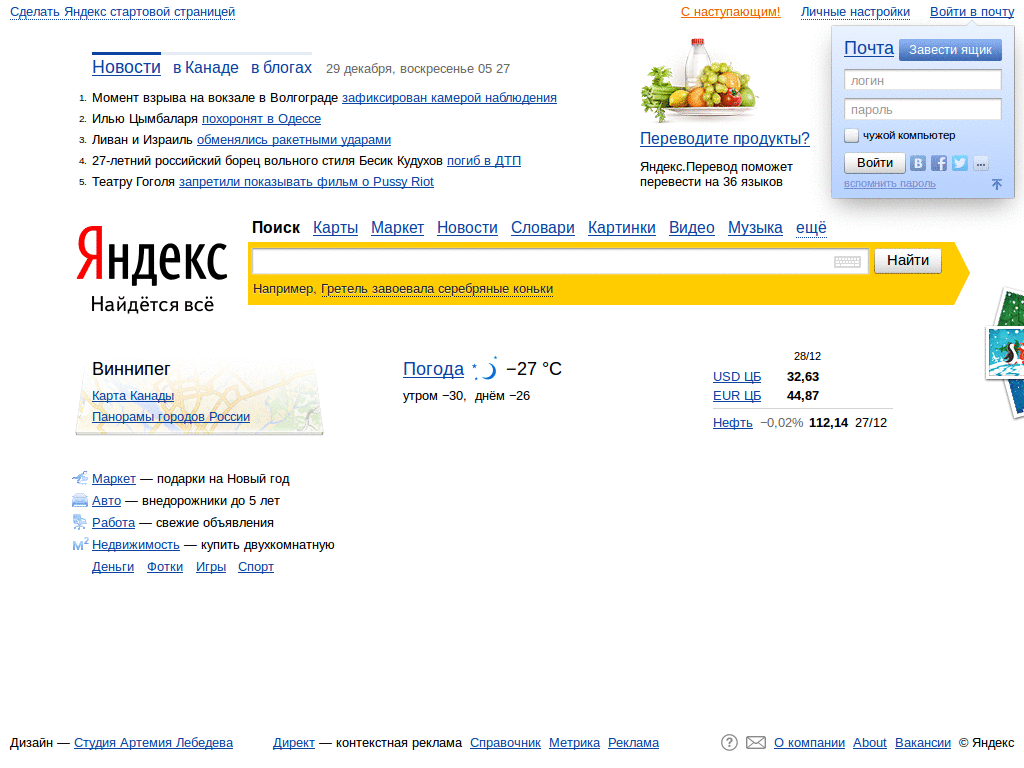This screenshot has width=1024, height=768.
Task: Click the Войти login button
Action: tap(874, 163)
